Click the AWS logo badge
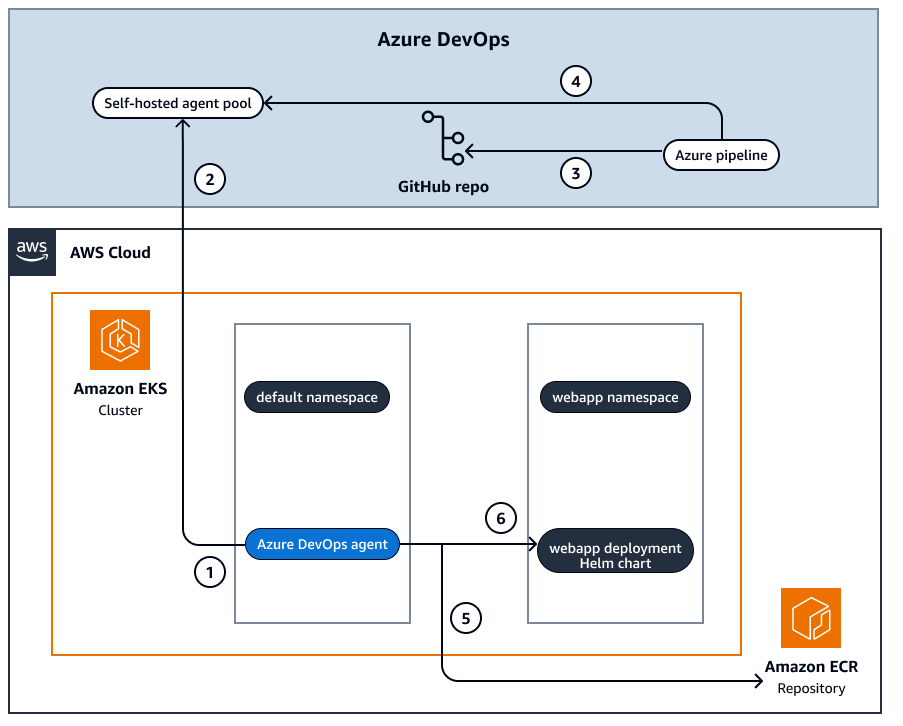Image resolution: width=903 pixels, height=726 pixels. point(31,253)
